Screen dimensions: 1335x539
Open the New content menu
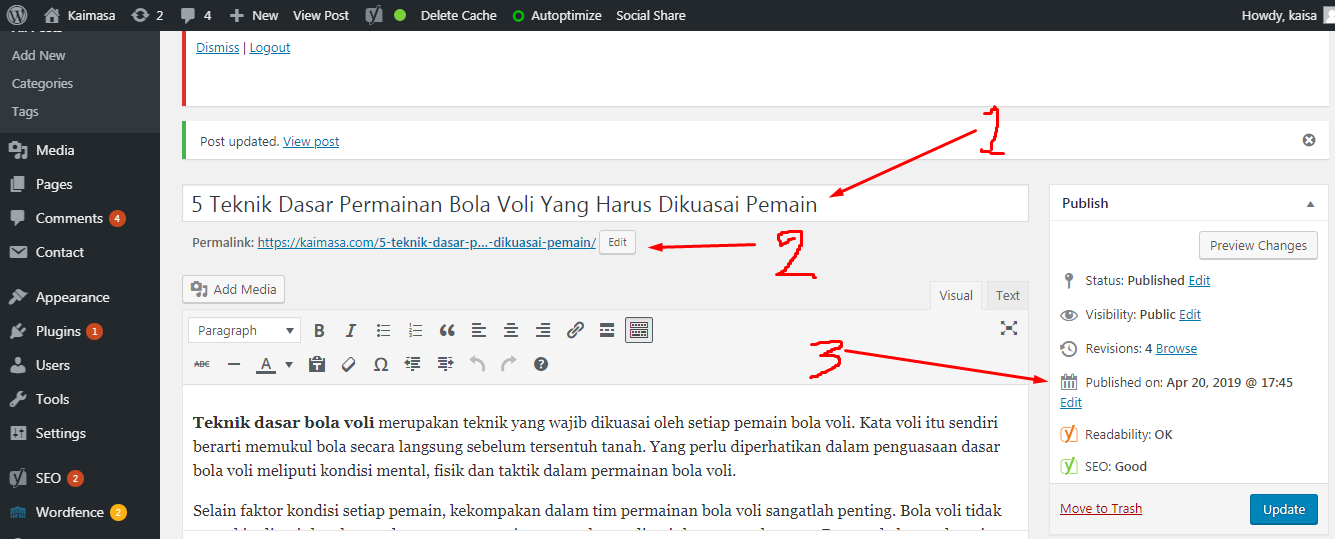(254, 15)
